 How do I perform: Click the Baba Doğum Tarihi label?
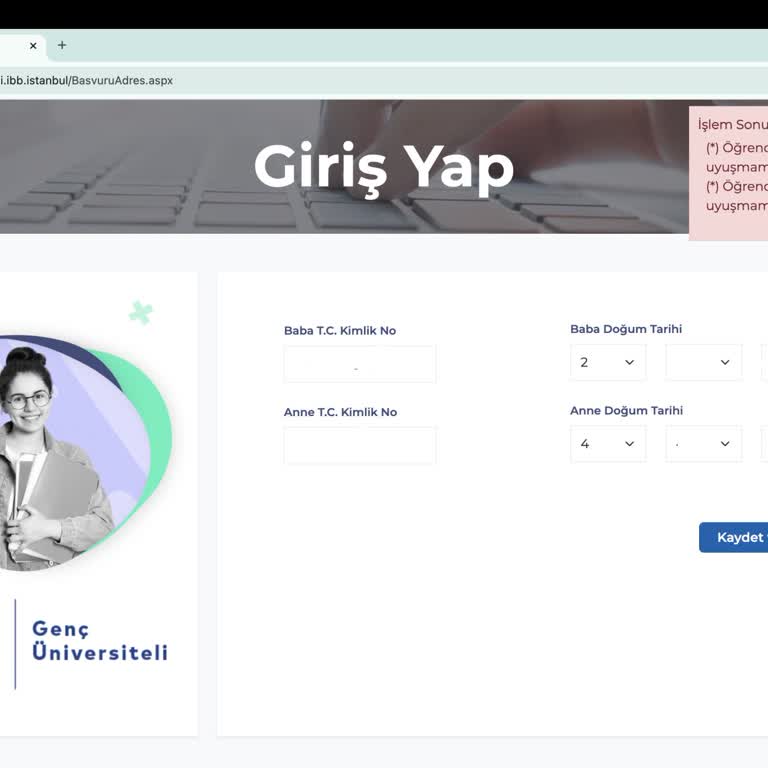click(626, 329)
